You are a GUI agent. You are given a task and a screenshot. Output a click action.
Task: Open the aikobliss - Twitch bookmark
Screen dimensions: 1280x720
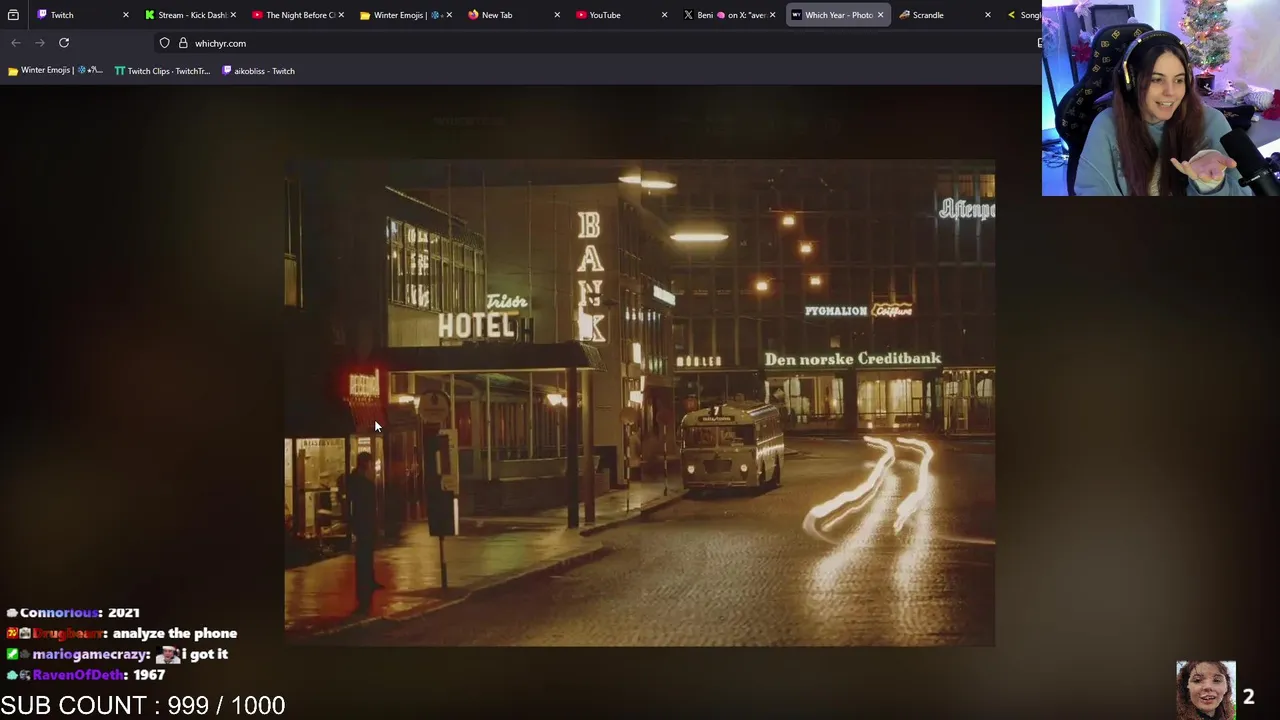coord(258,71)
